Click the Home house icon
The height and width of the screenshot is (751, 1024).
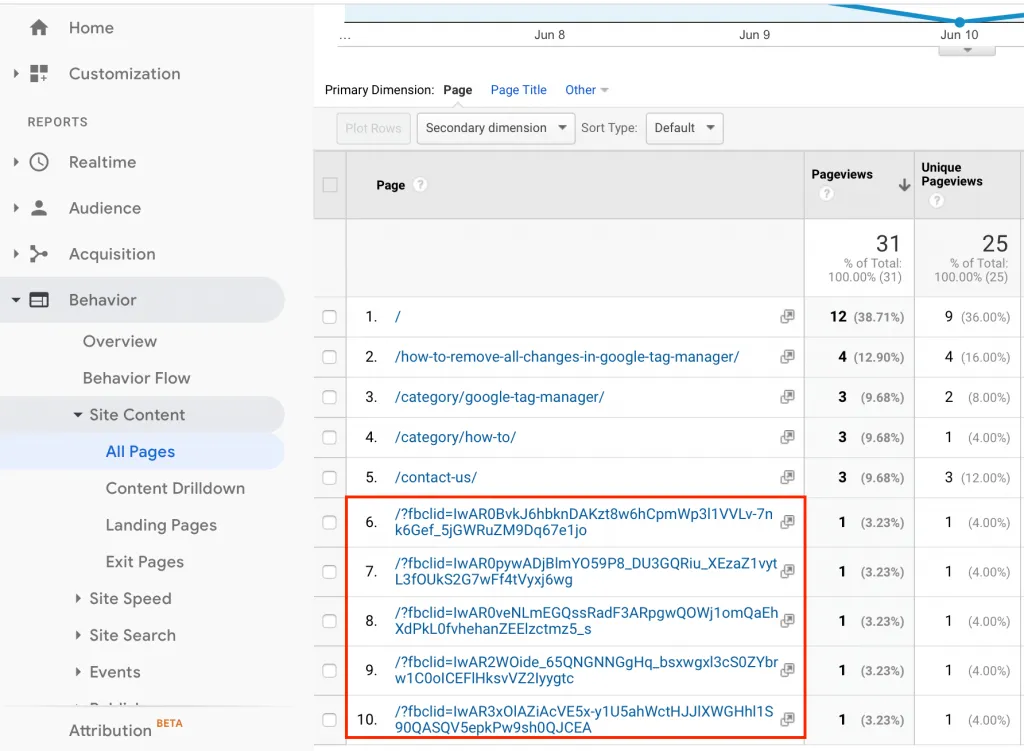[39, 27]
